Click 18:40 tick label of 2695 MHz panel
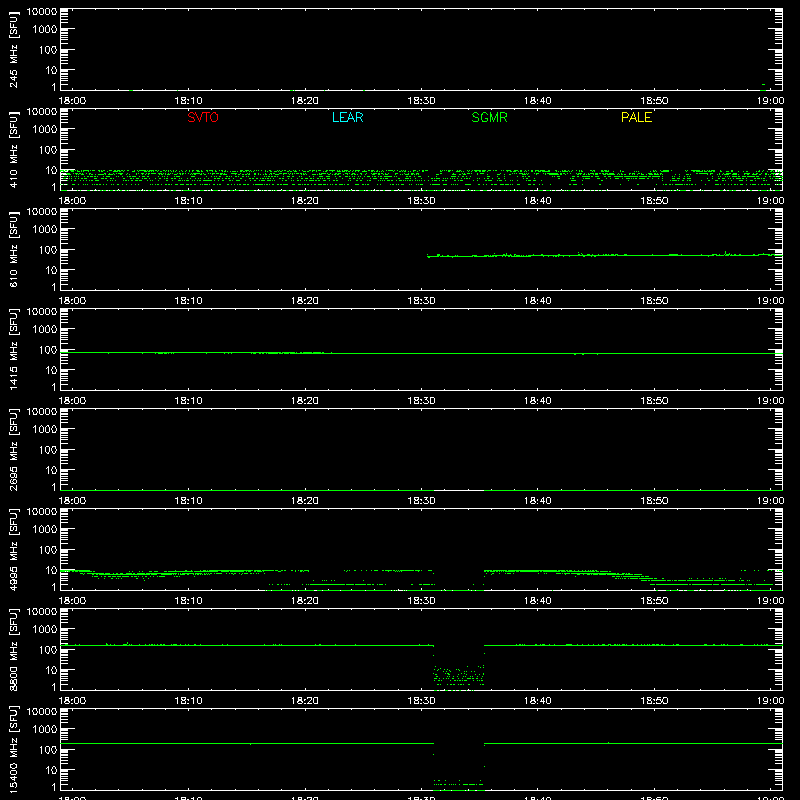 [x=537, y=501]
